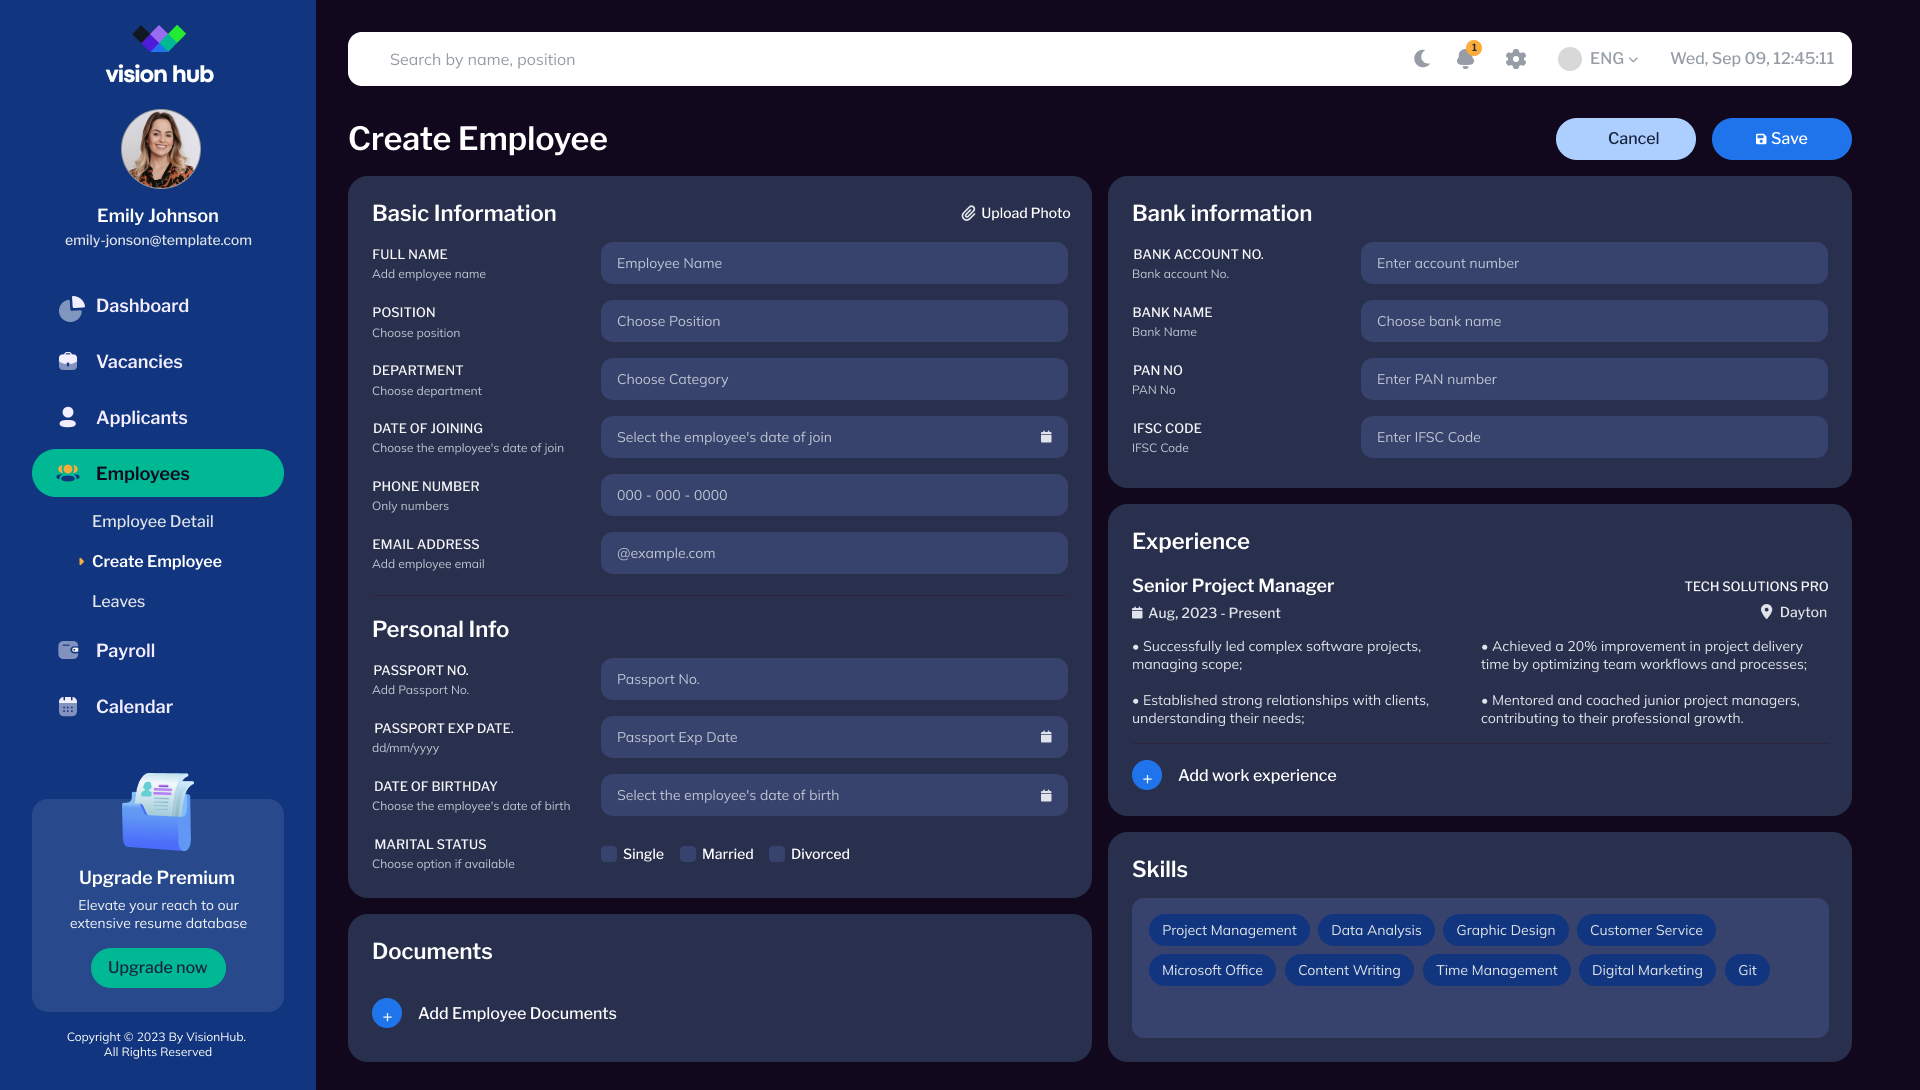The width and height of the screenshot is (1920, 1090).
Task: Click the Vacancies briefcase icon
Action: tap(68, 361)
